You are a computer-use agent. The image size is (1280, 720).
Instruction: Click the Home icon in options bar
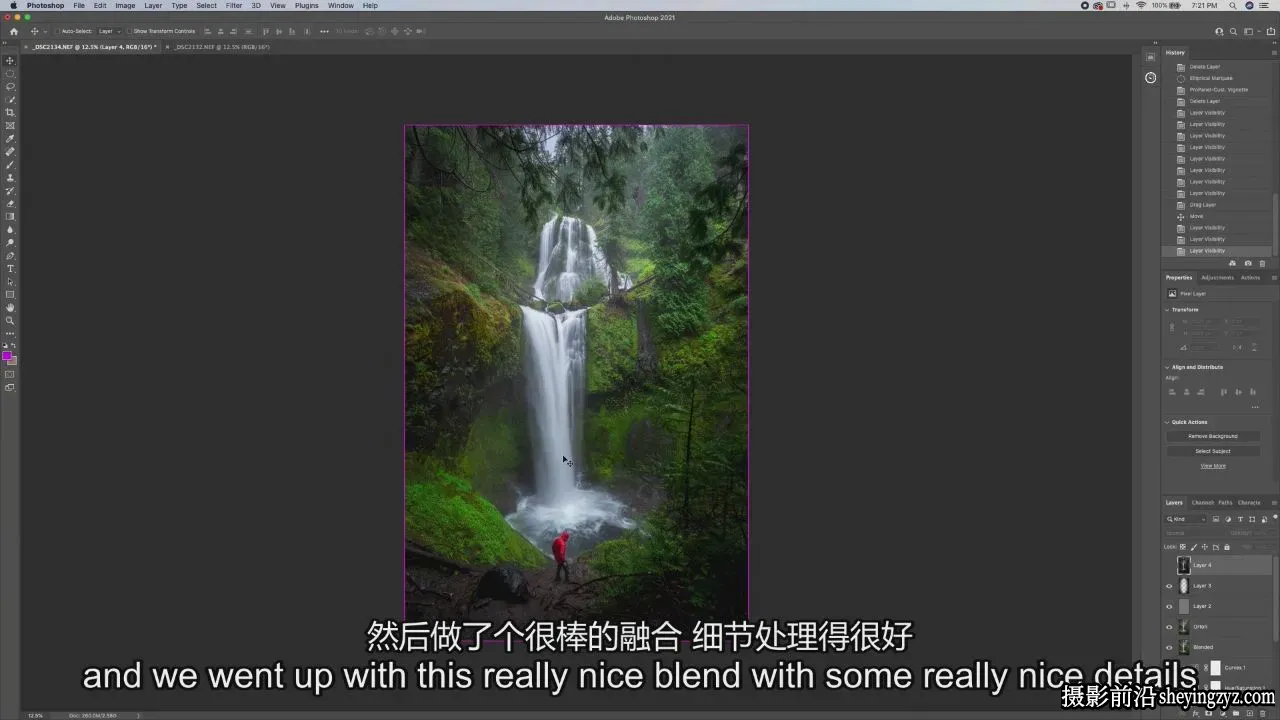14,31
